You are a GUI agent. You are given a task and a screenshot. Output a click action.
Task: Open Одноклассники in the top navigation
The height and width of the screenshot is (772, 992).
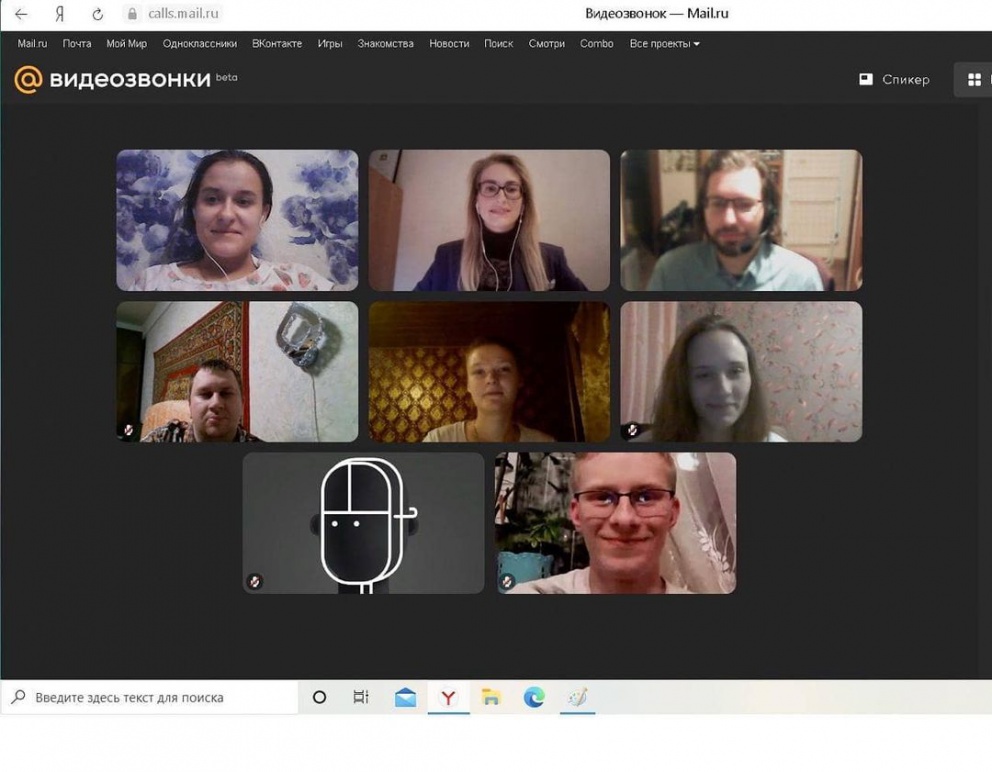tap(199, 44)
